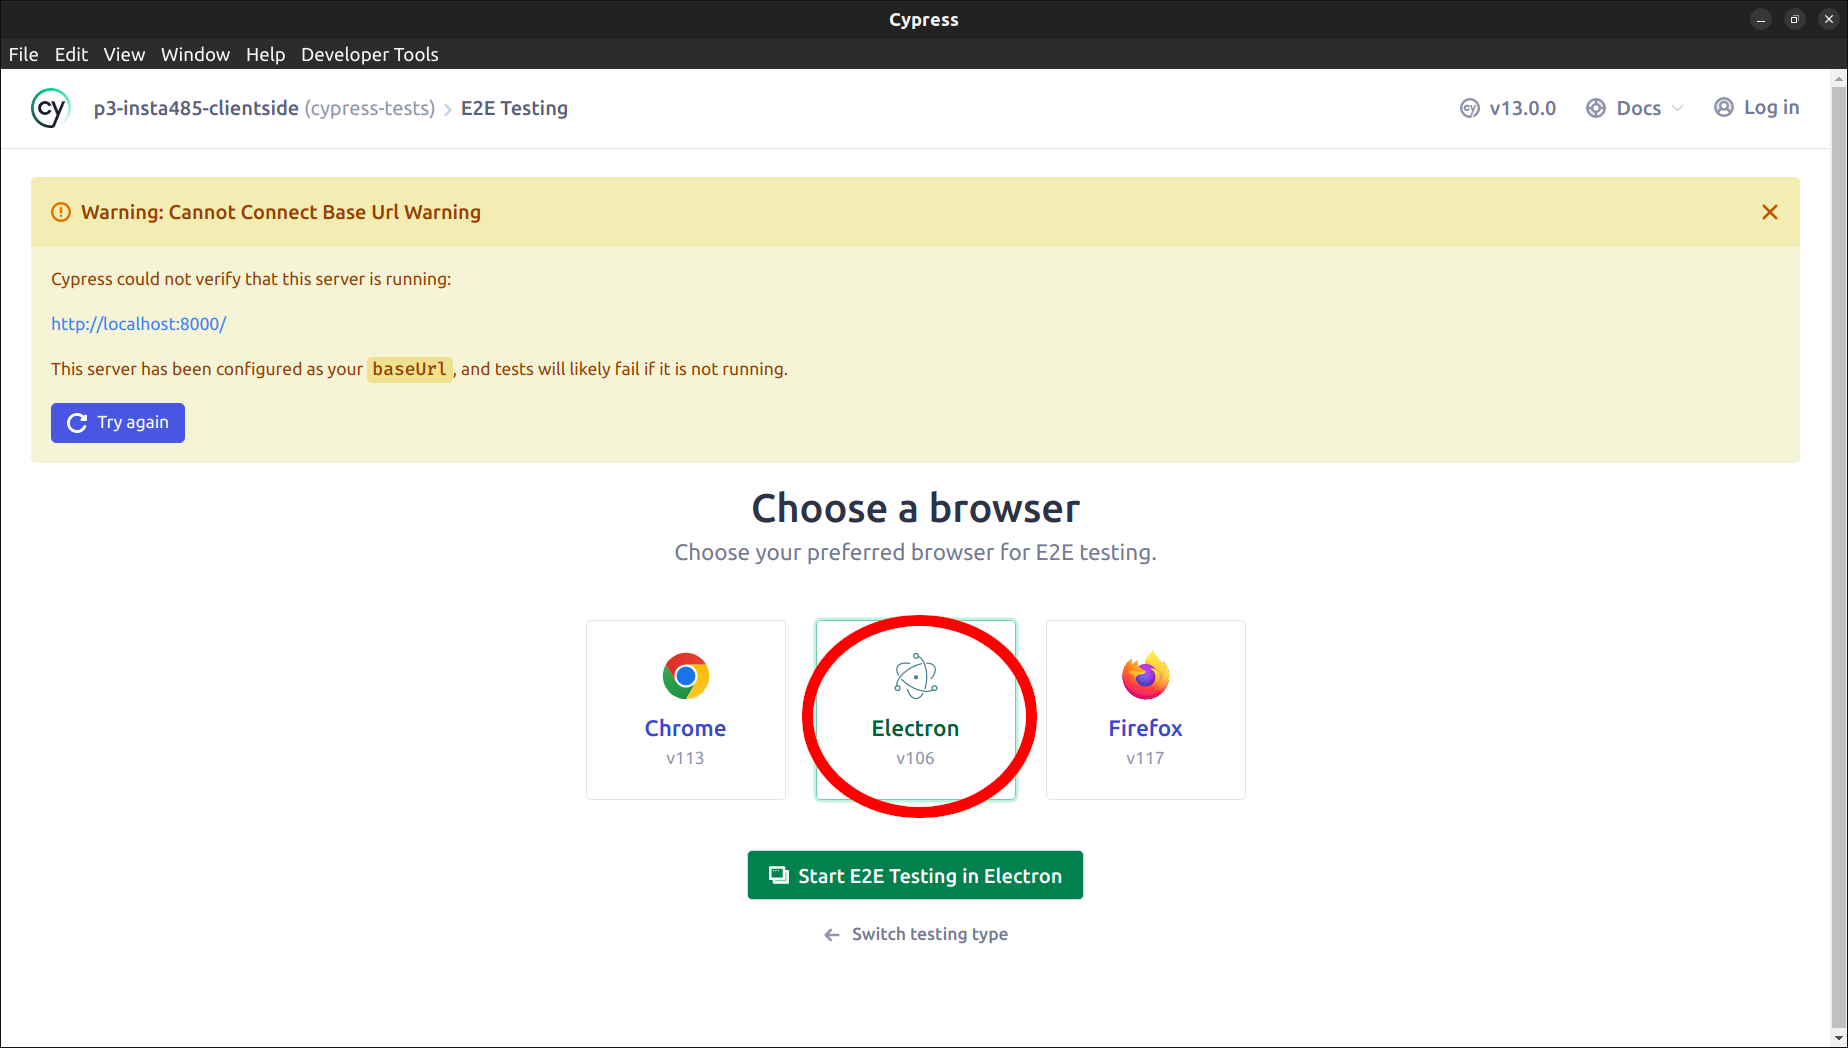Select the Electron v106 browser card
Screen dimensions: 1848x1048
click(916, 710)
